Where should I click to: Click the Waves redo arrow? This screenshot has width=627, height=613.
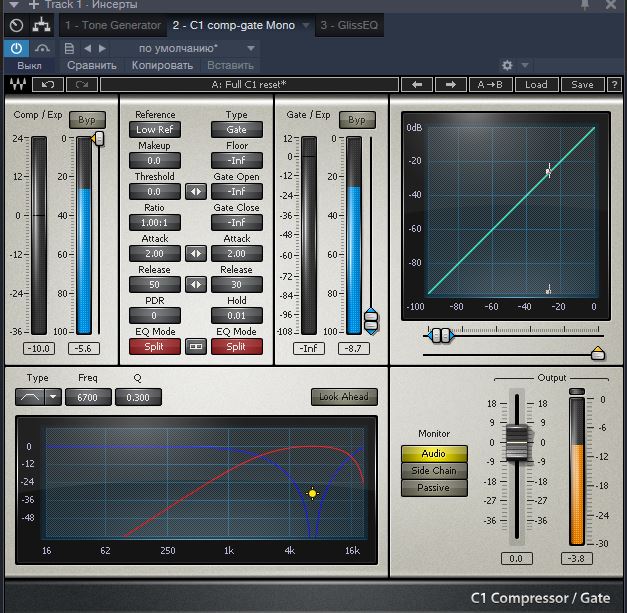[82, 84]
